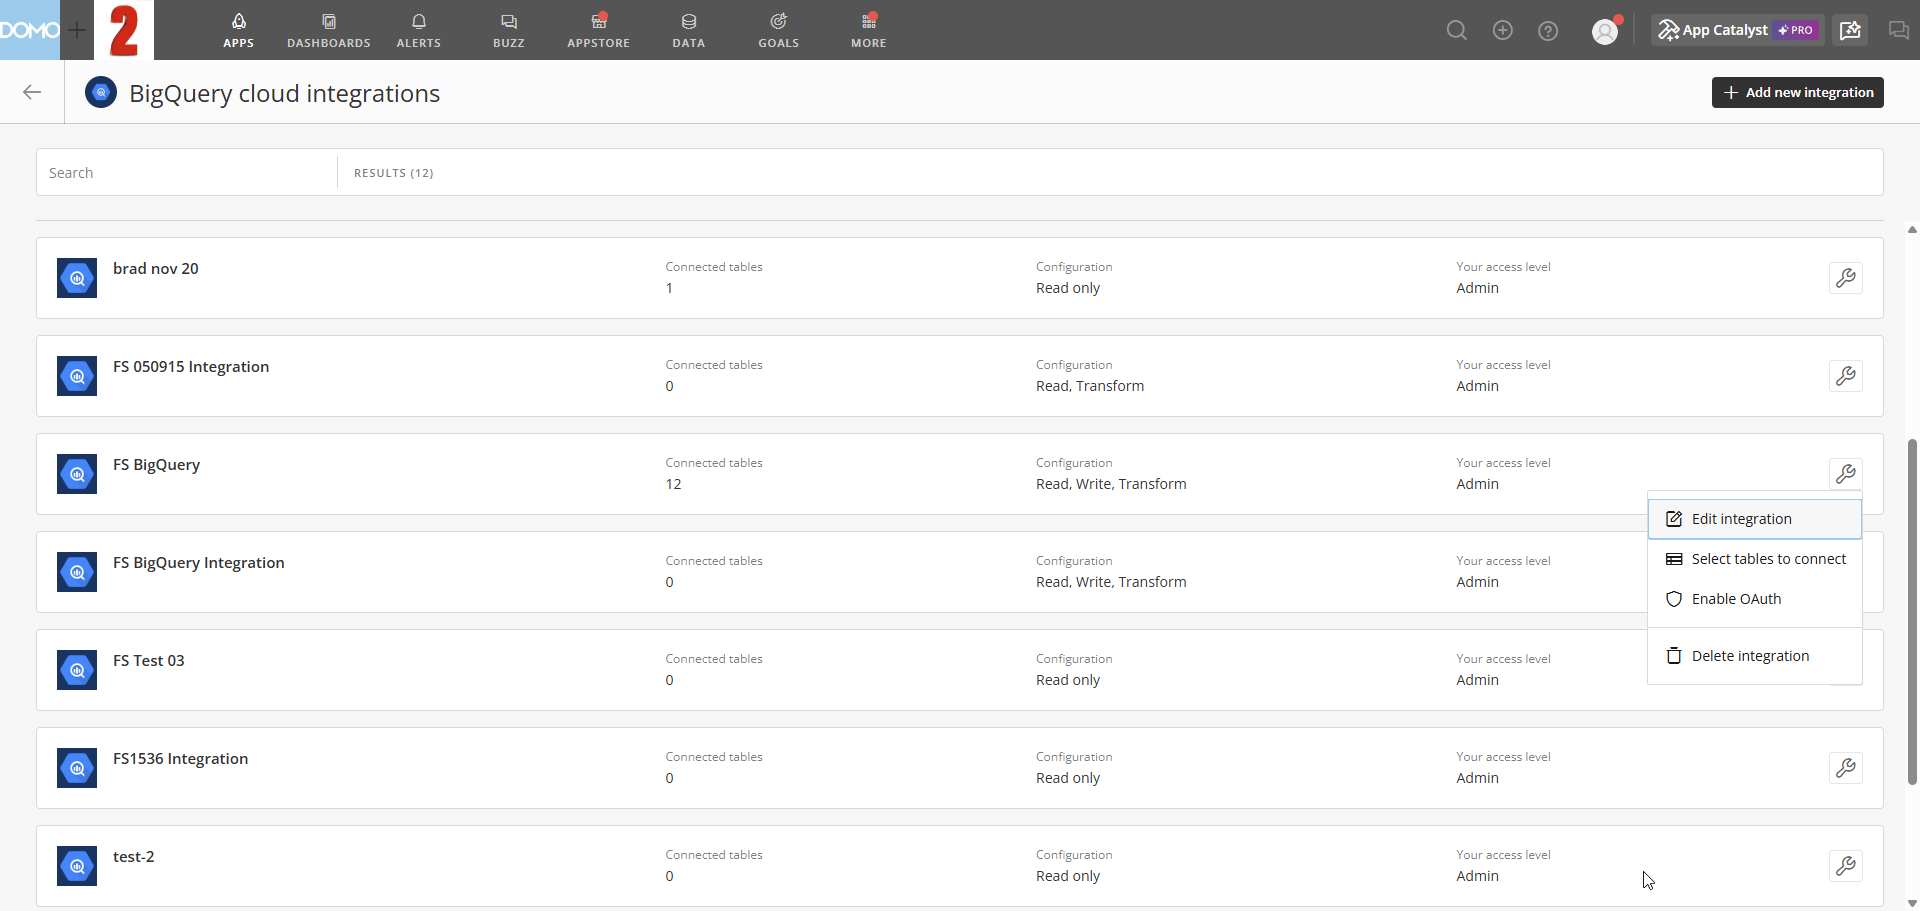Choose Enable OAuth from the menu
The image size is (1920, 911).
[x=1754, y=599]
